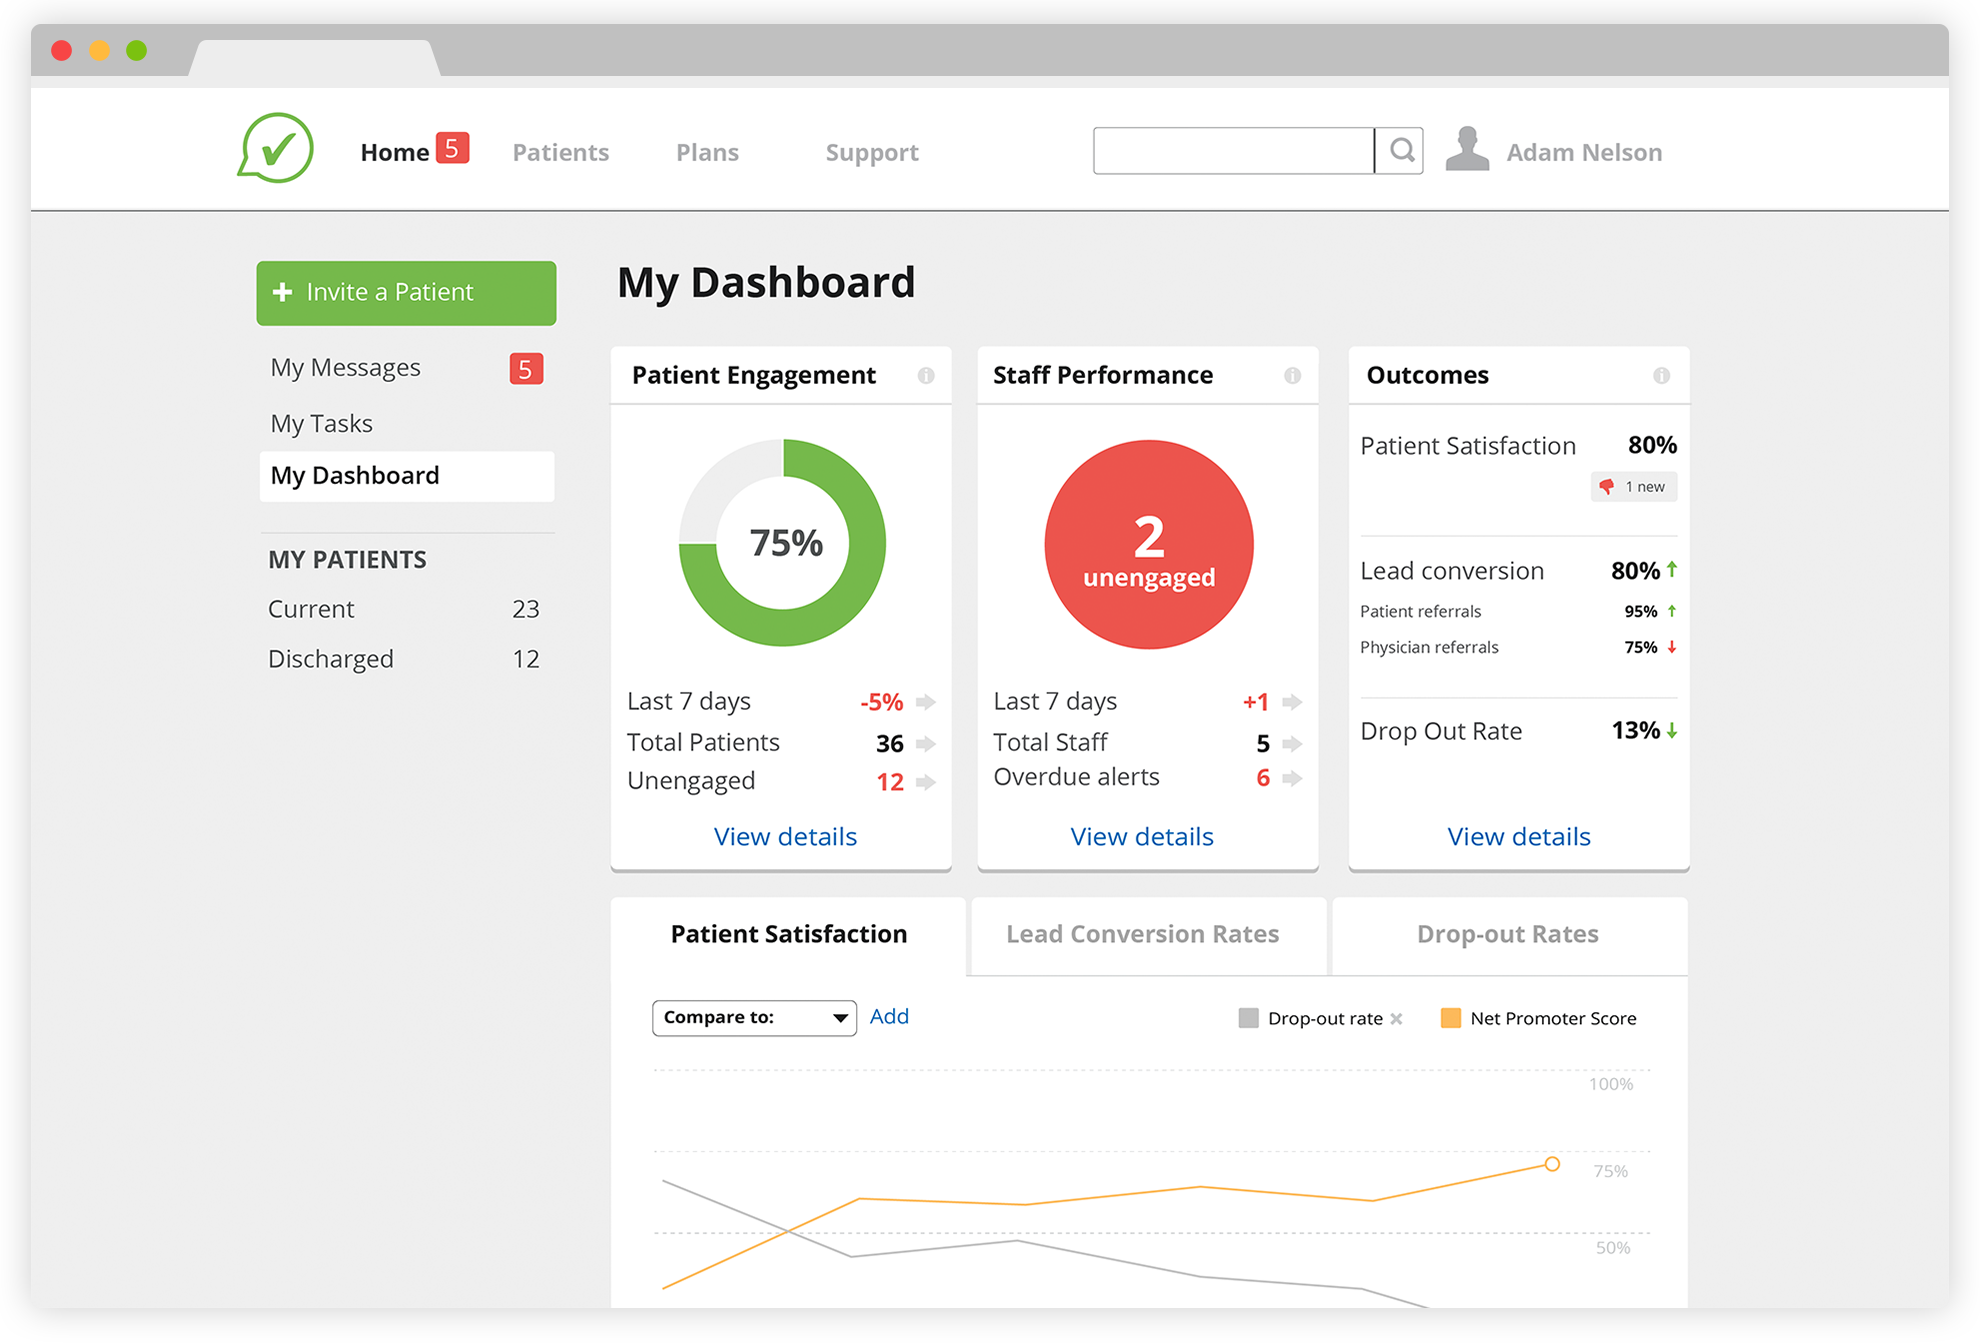The width and height of the screenshot is (1980, 1344).
Task: Click the arrow next to Overdue alerts
Action: [x=1292, y=778]
